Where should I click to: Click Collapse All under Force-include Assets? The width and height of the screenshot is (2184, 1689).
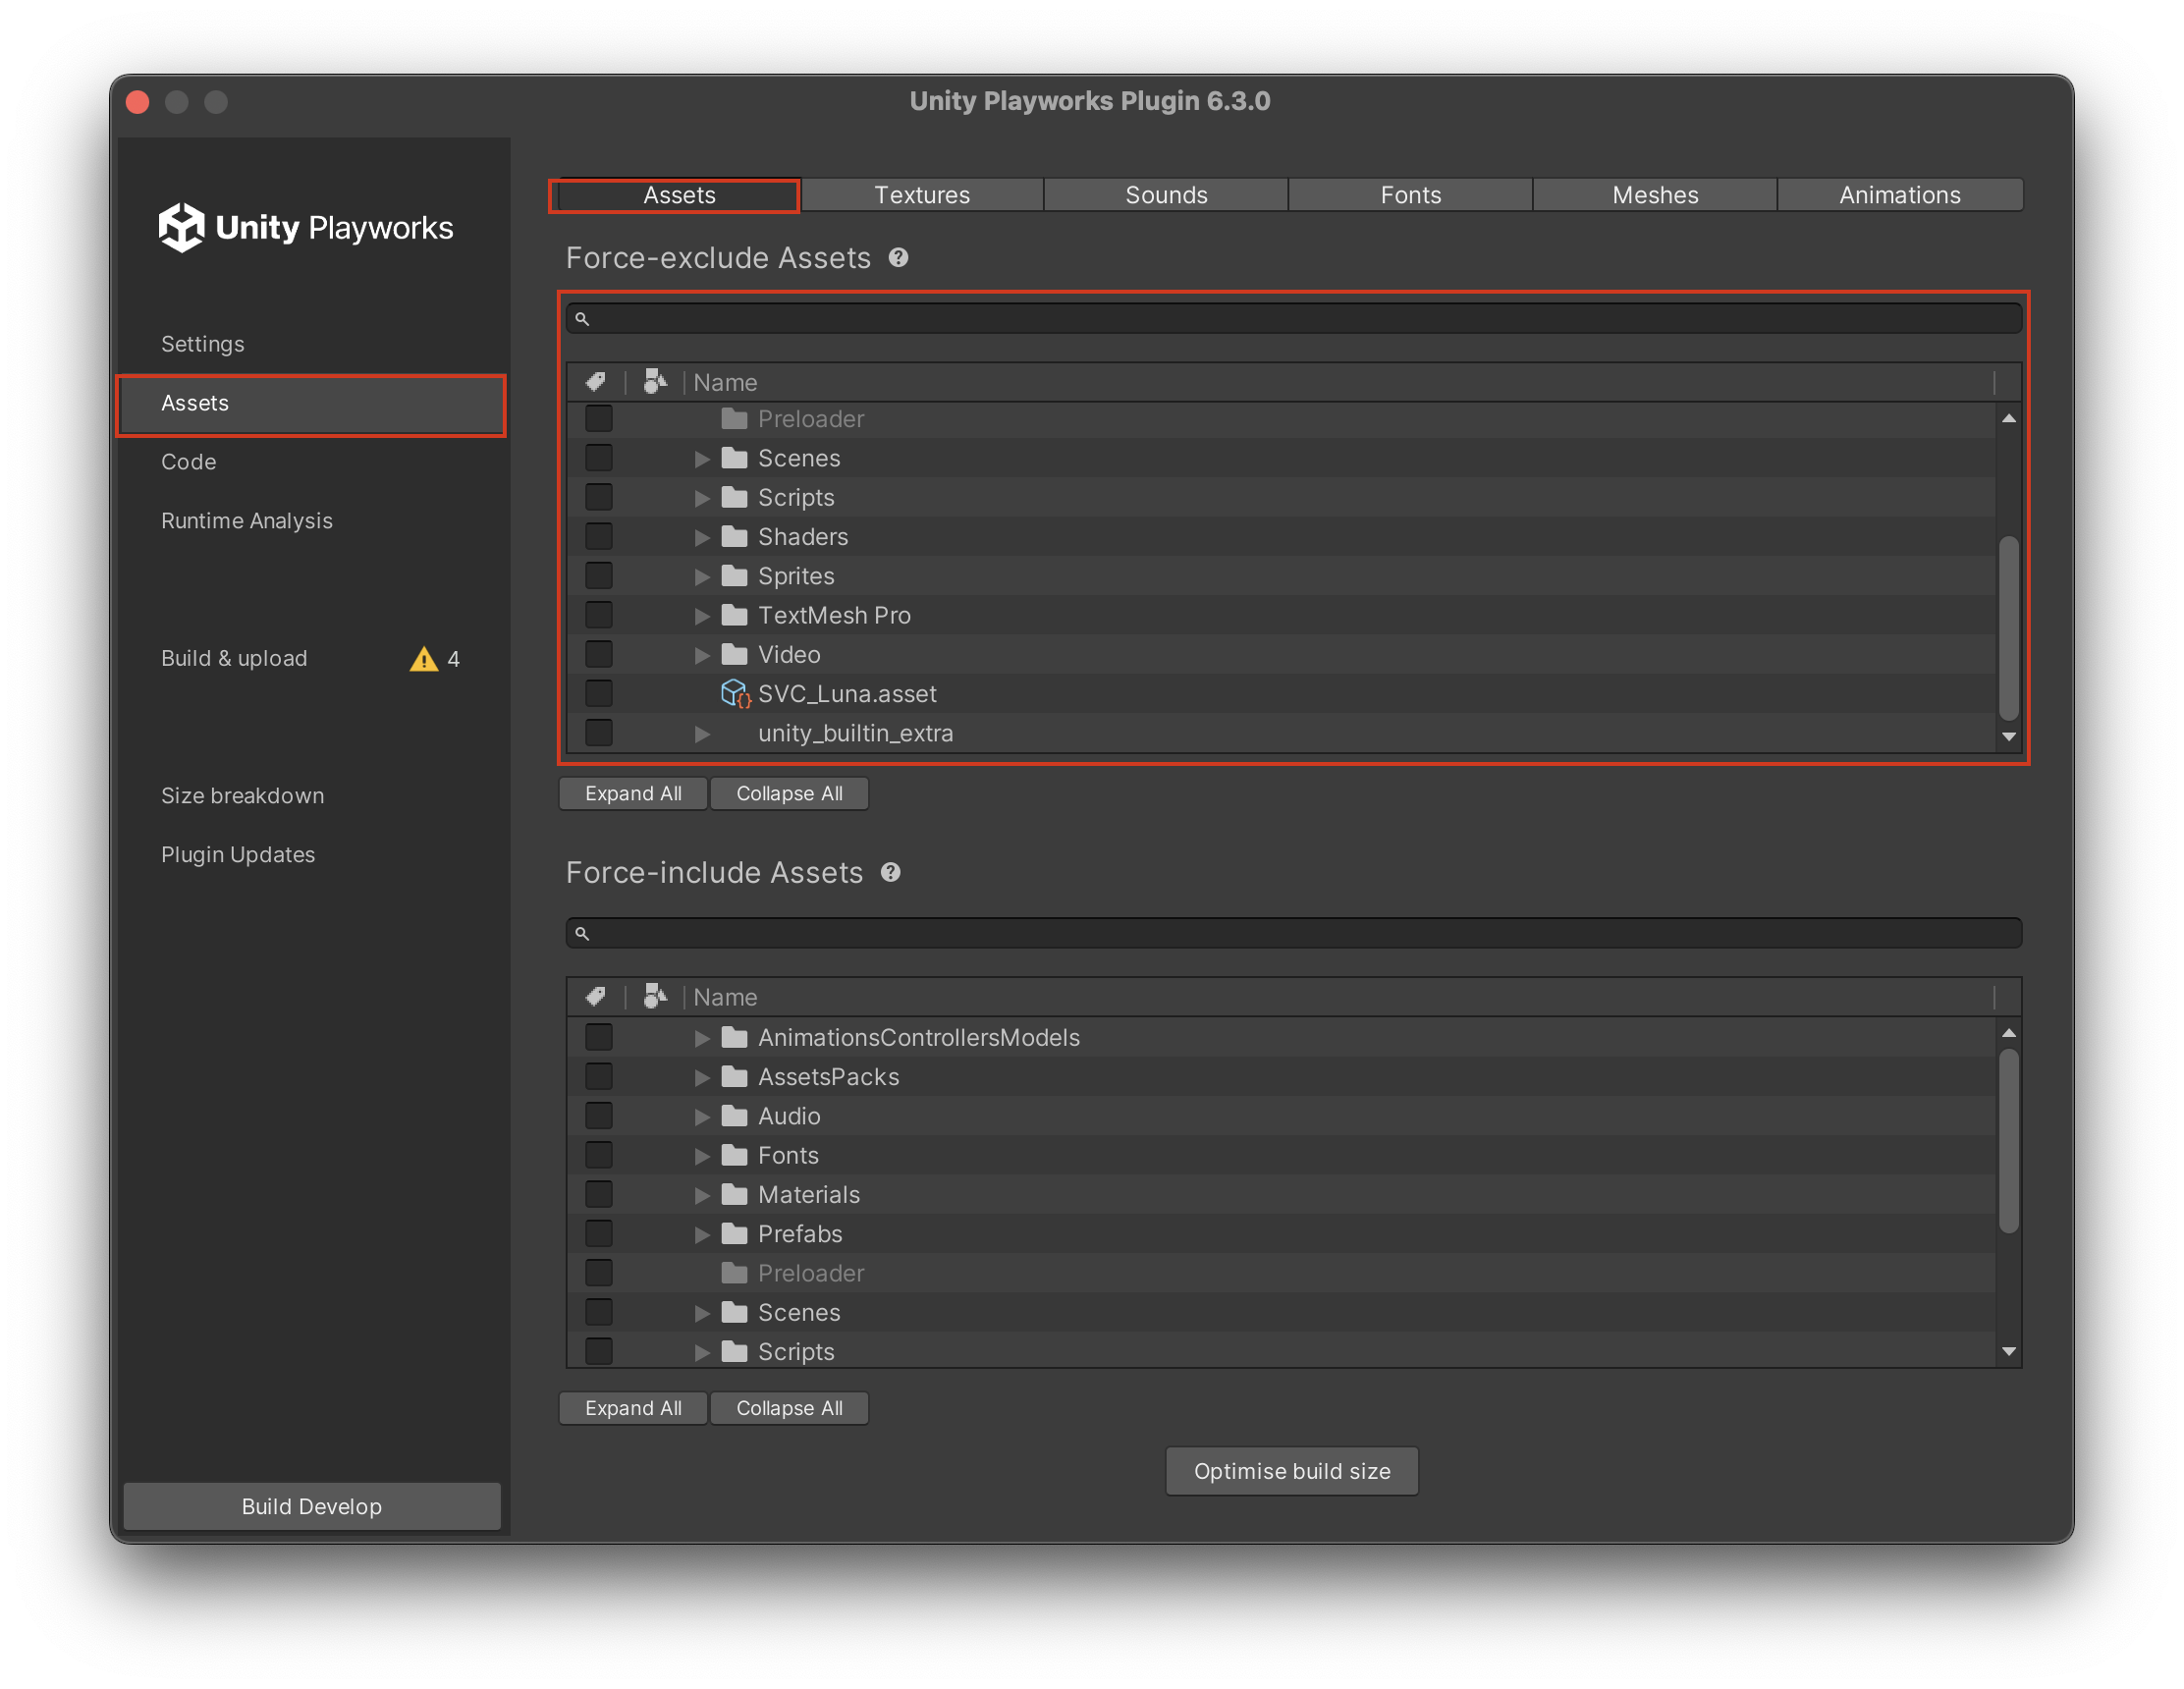click(x=789, y=1408)
